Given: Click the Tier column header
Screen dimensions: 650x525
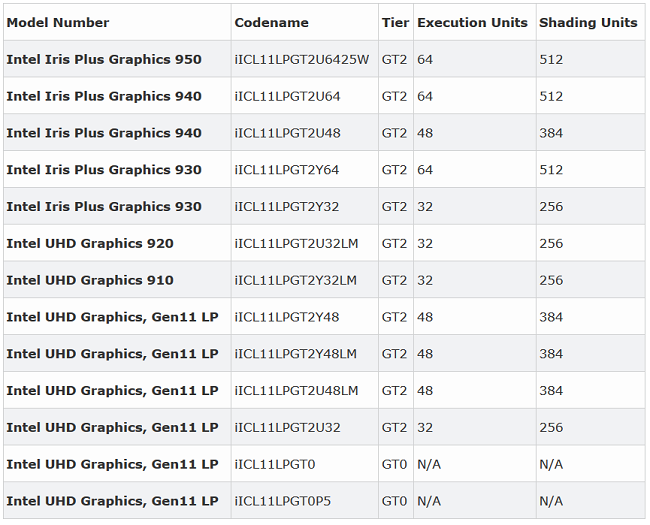Looking at the screenshot, I should [x=395, y=22].
